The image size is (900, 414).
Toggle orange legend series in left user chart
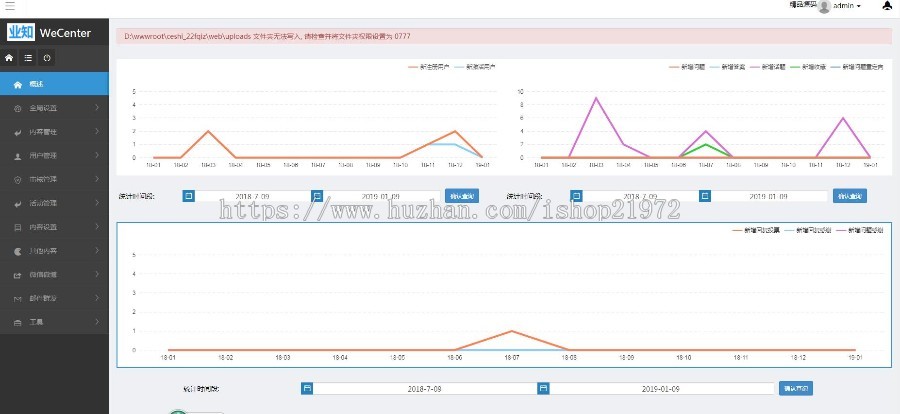(428, 67)
